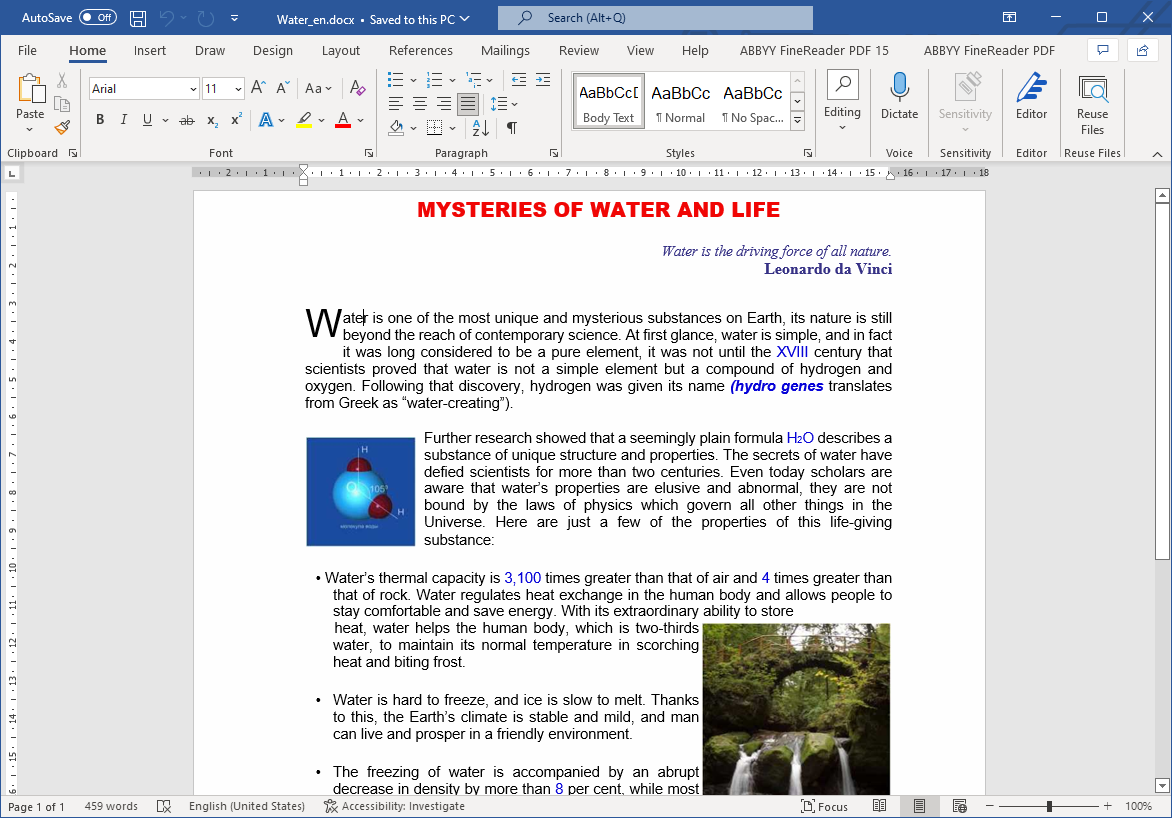Open Customize Quick Access Toolbar dropdown
This screenshot has width=1172, height=818.
[x=234, y=19]
